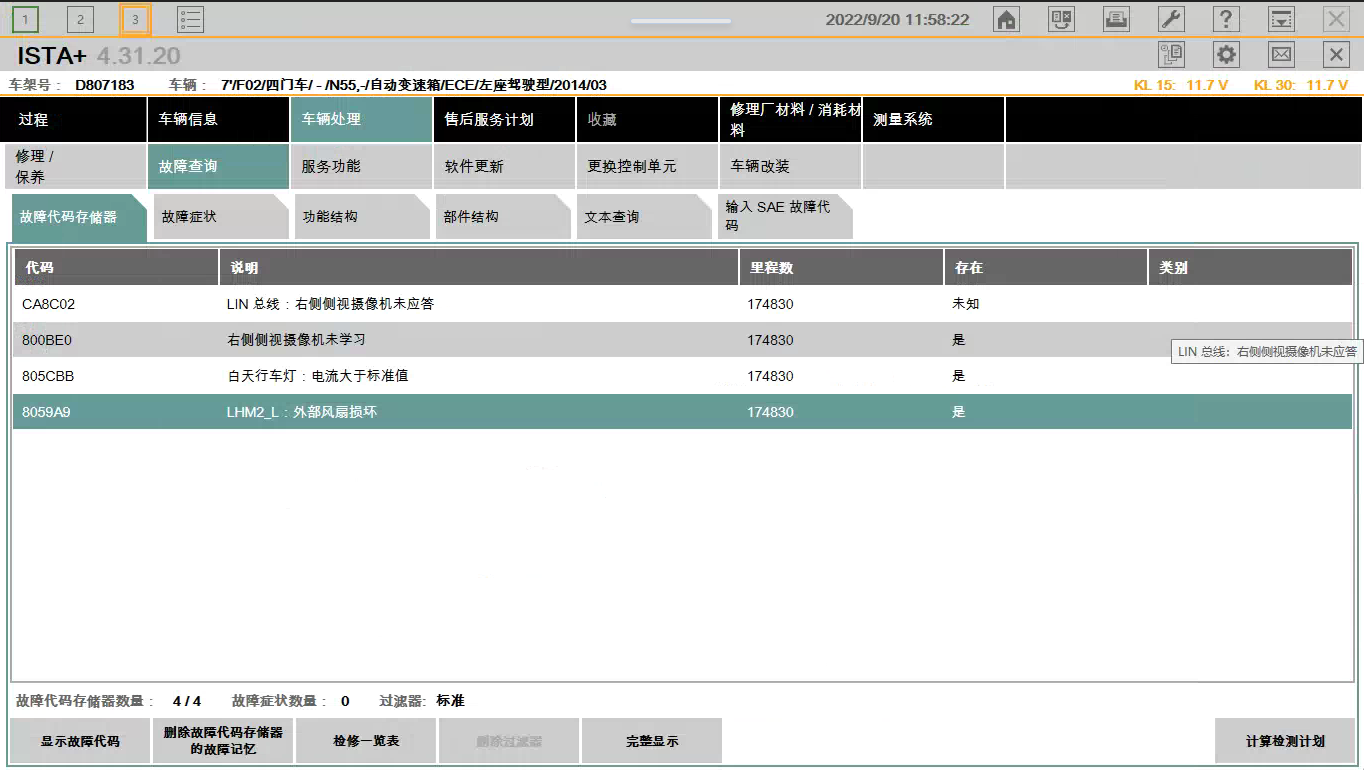Viewport: 1364px width, 770px height.
Task: Click 删除故障代码存储器的故障记忆 button
Action: click(x=223, y=741)
